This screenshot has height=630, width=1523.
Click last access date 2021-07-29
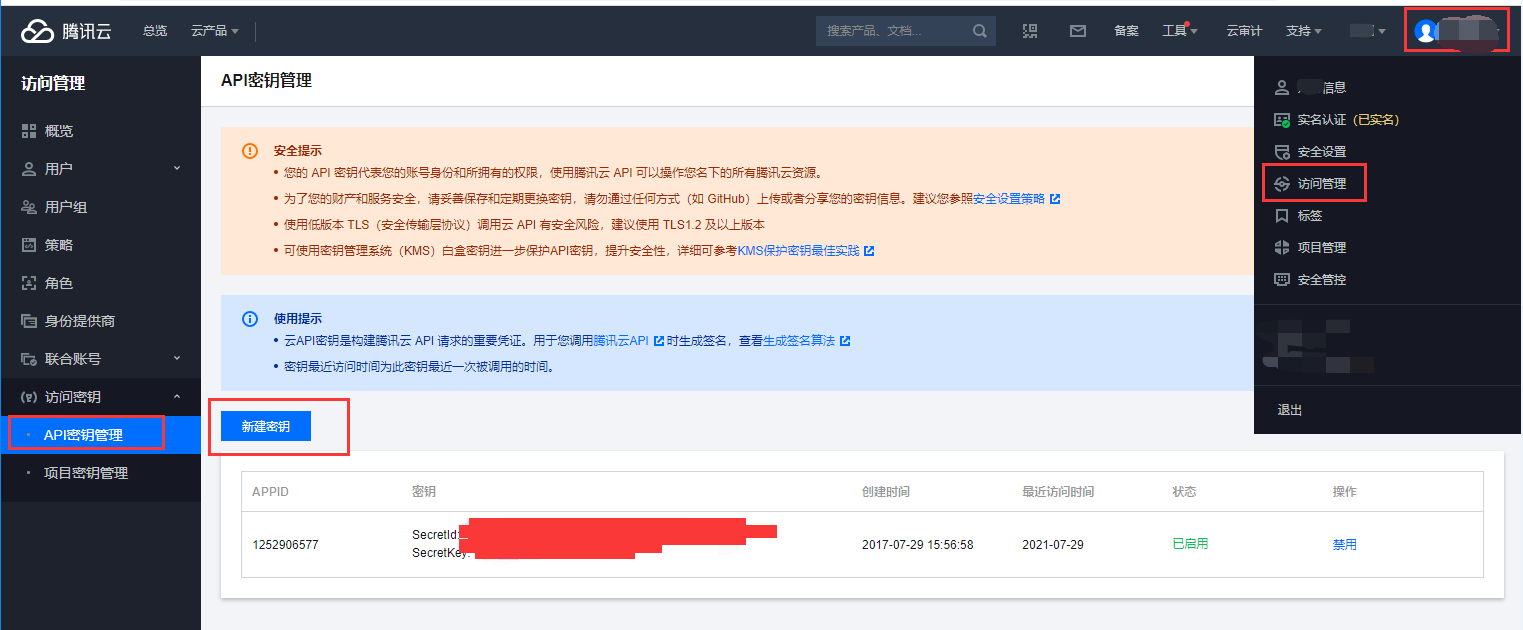[1053, 545]
